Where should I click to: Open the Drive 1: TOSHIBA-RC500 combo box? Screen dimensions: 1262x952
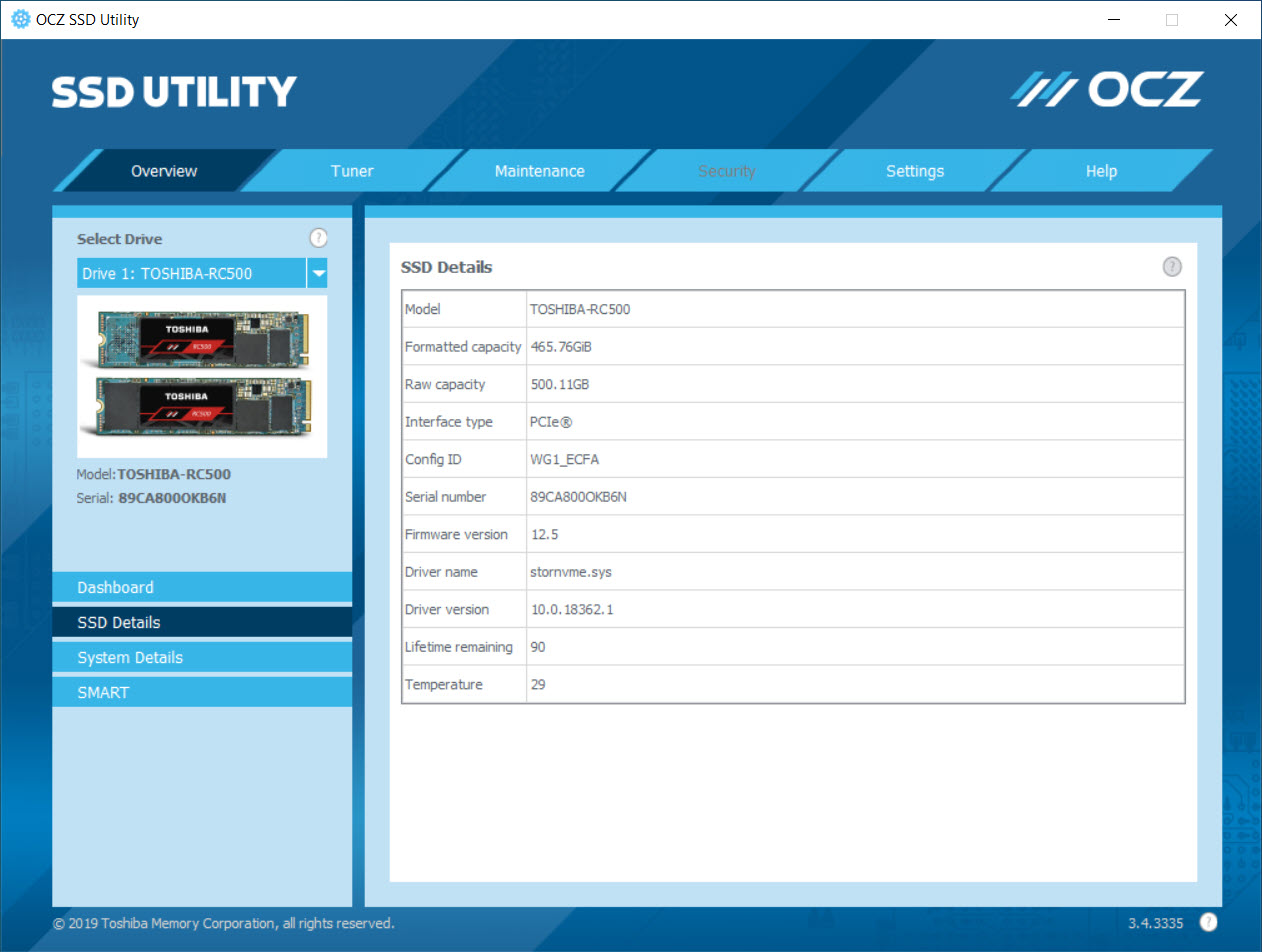[202, 273]
